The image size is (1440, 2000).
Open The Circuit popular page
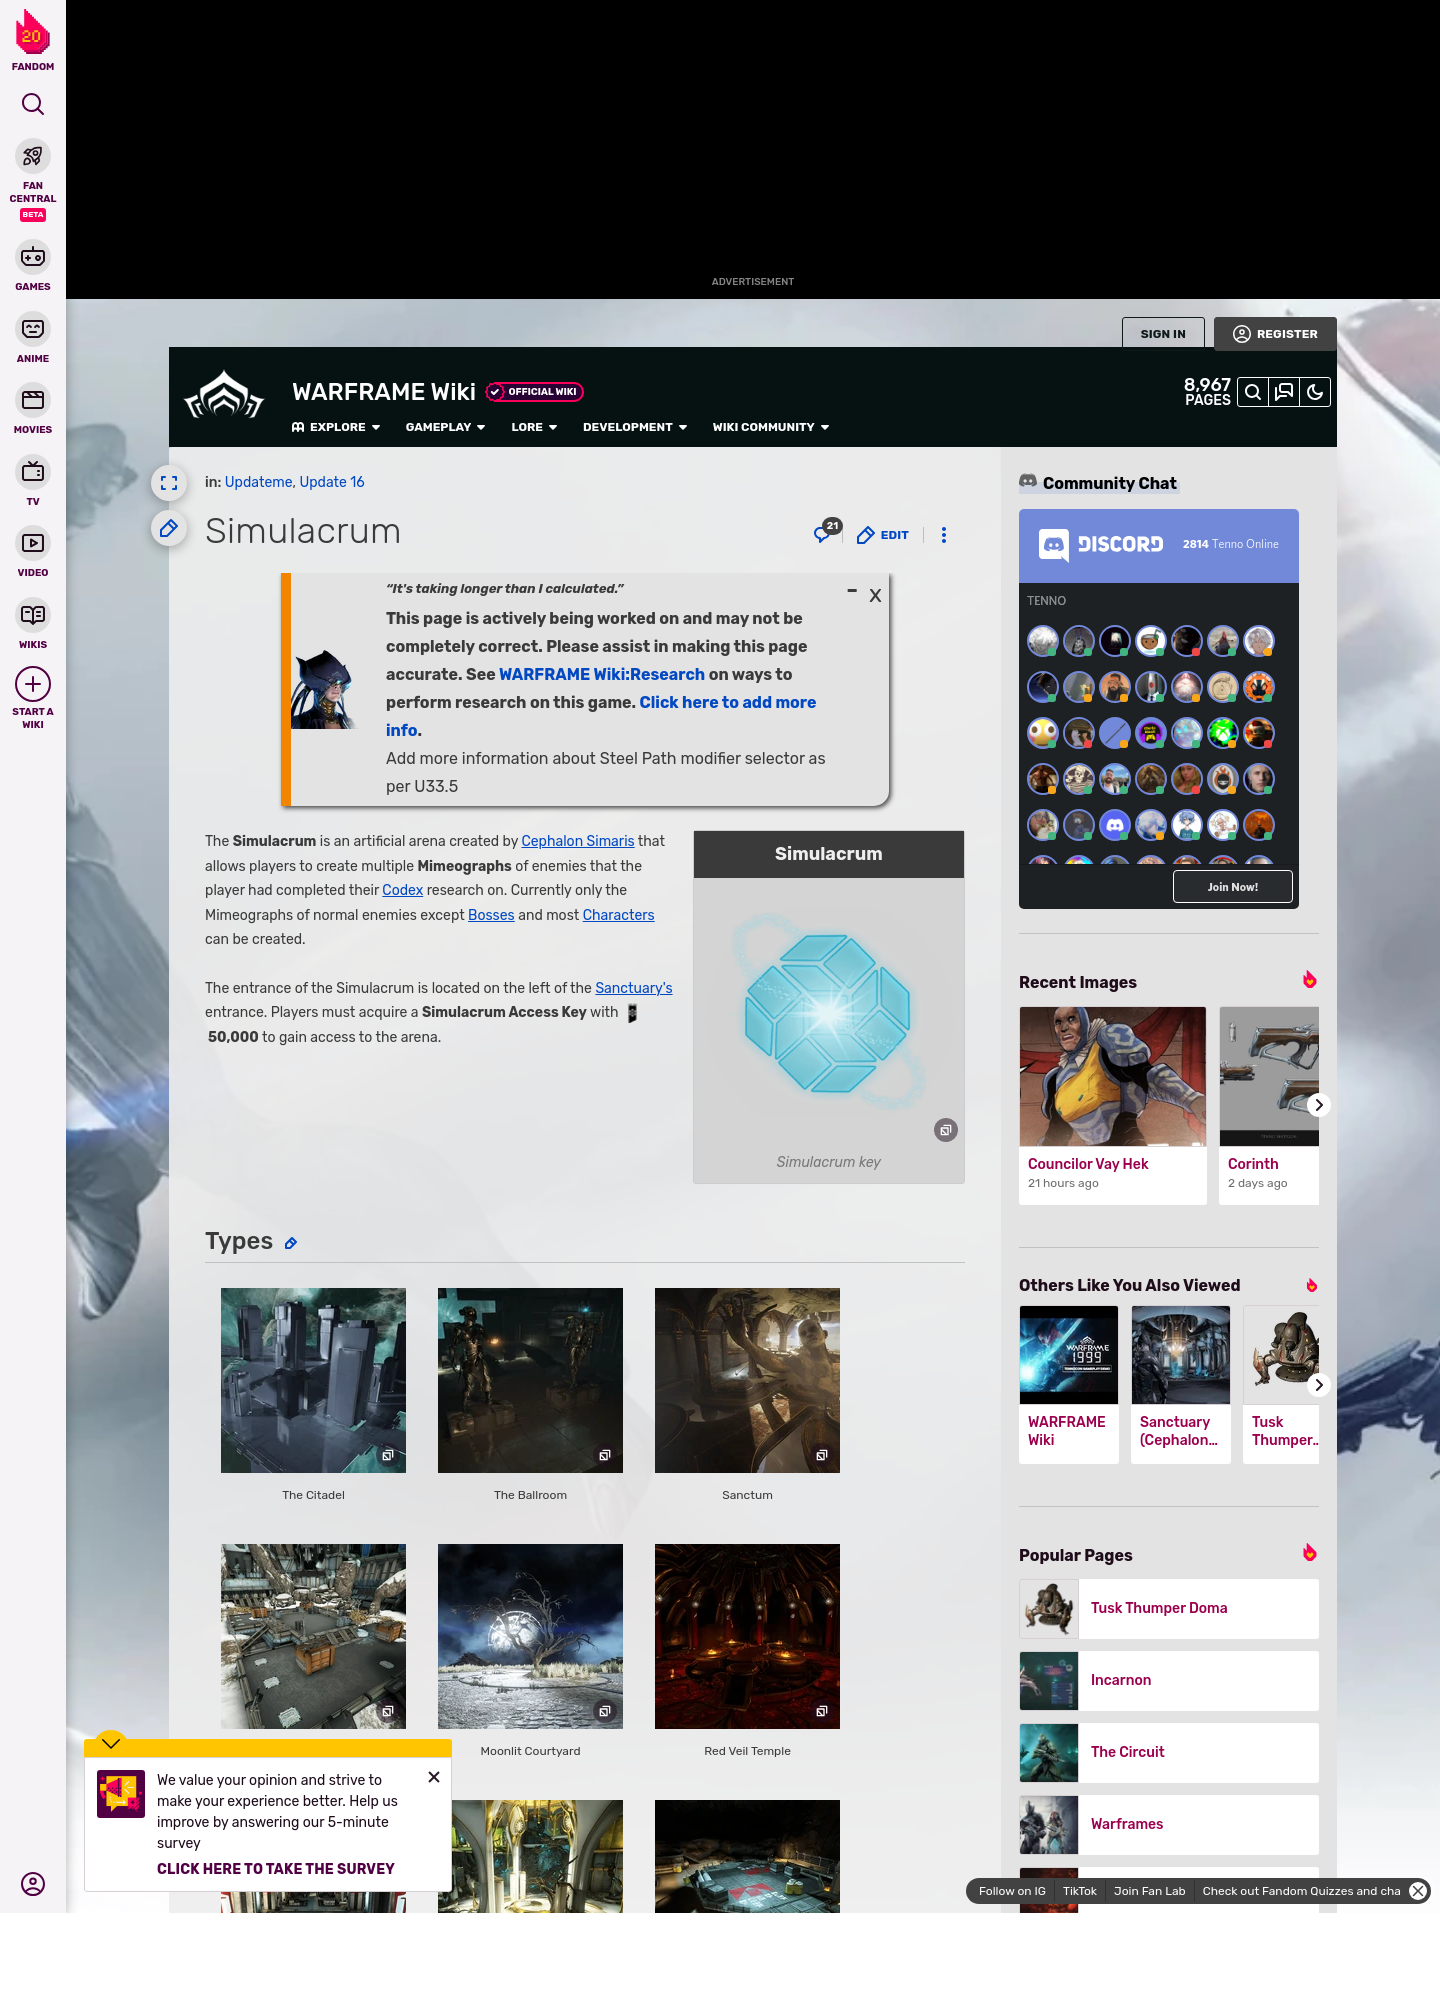coord(1169,1752)
